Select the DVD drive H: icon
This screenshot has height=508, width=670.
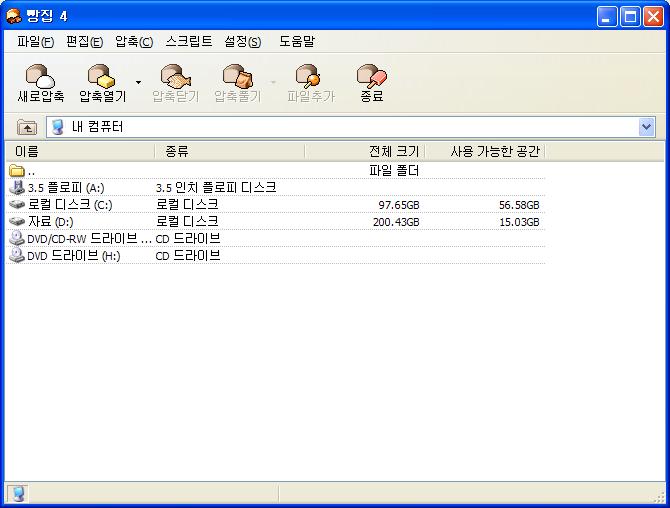coord(17,255)
